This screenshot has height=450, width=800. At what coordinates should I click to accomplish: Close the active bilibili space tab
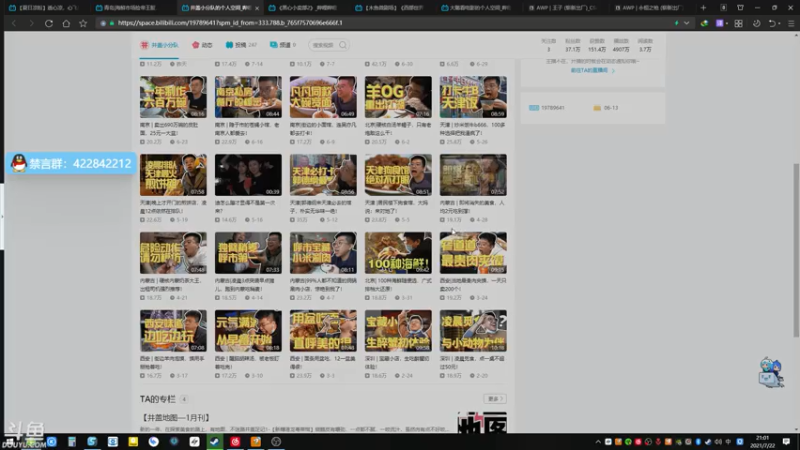tap(257, 8)
